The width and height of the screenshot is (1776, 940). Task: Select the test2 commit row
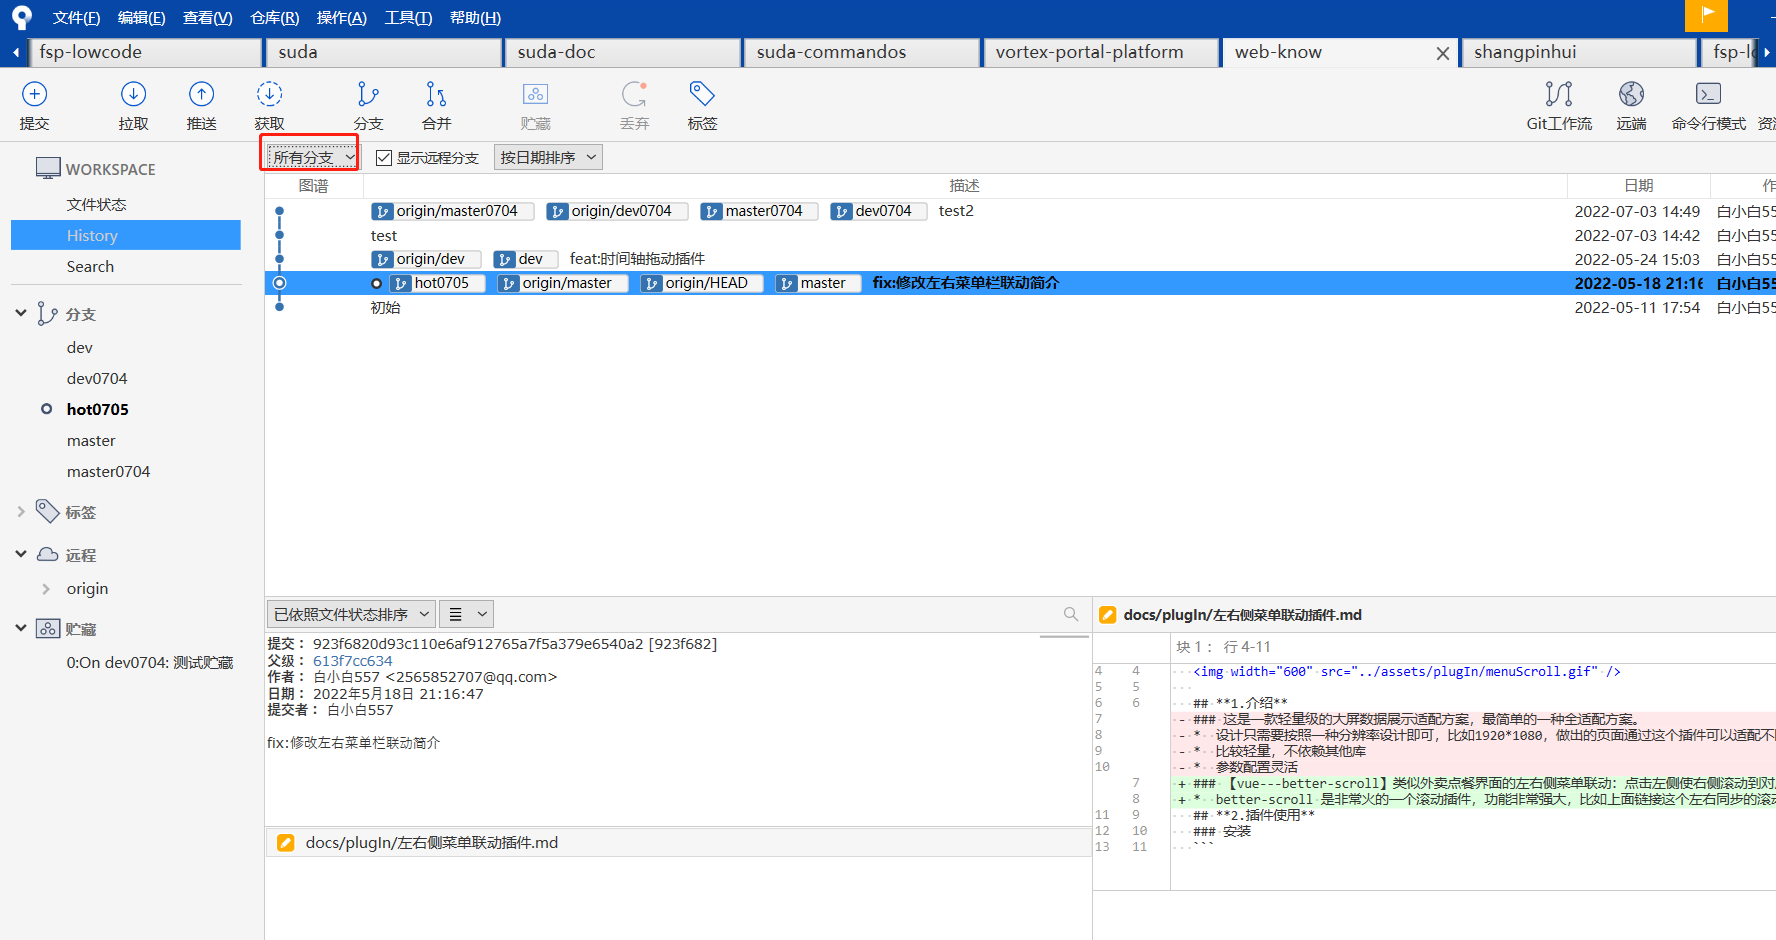(x=956, y=211)
